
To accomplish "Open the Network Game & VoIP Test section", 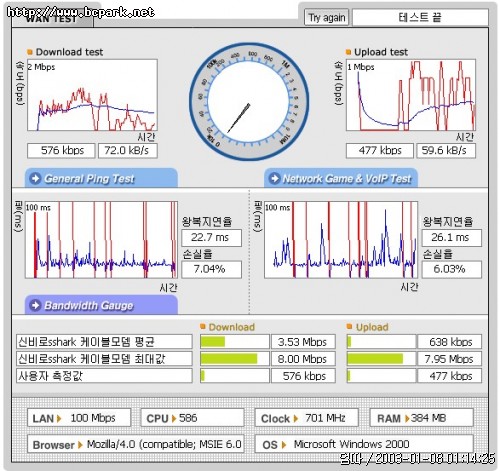I will click(x=341, y=178).
